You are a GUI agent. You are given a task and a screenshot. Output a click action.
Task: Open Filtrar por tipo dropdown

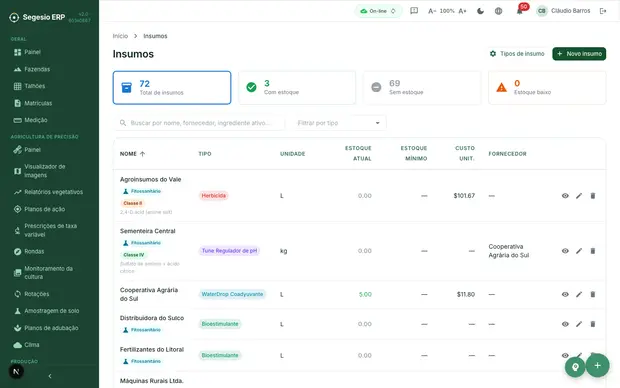click(339, 123)
